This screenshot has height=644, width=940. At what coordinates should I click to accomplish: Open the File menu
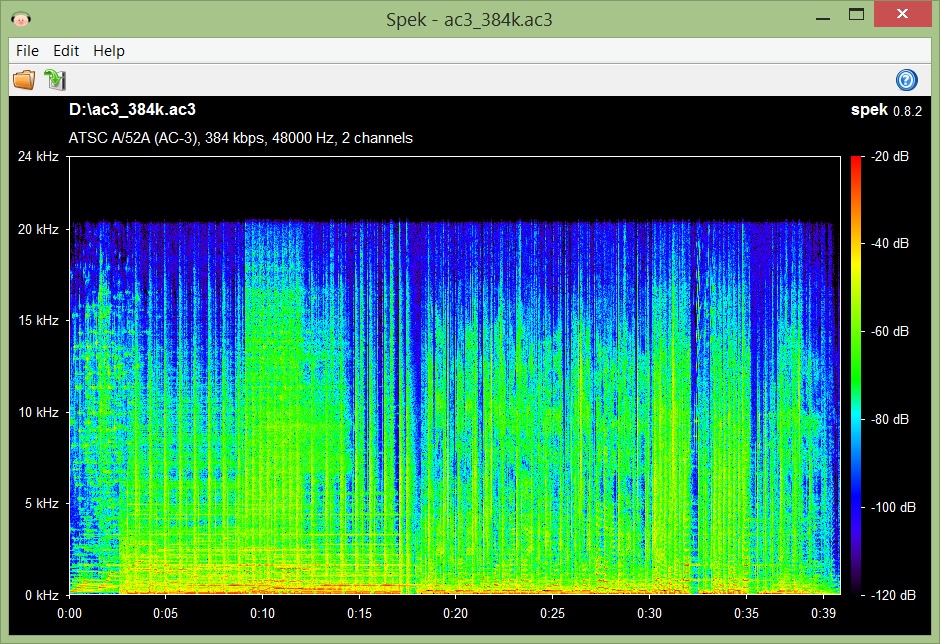(27, 50)
